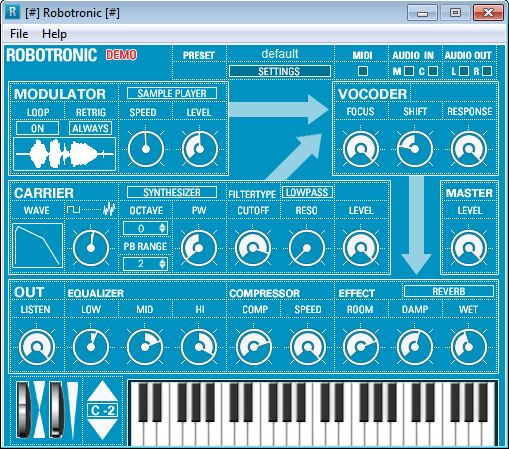
Task: Open the REVERB effect selector
Action: tap(449, 291)
